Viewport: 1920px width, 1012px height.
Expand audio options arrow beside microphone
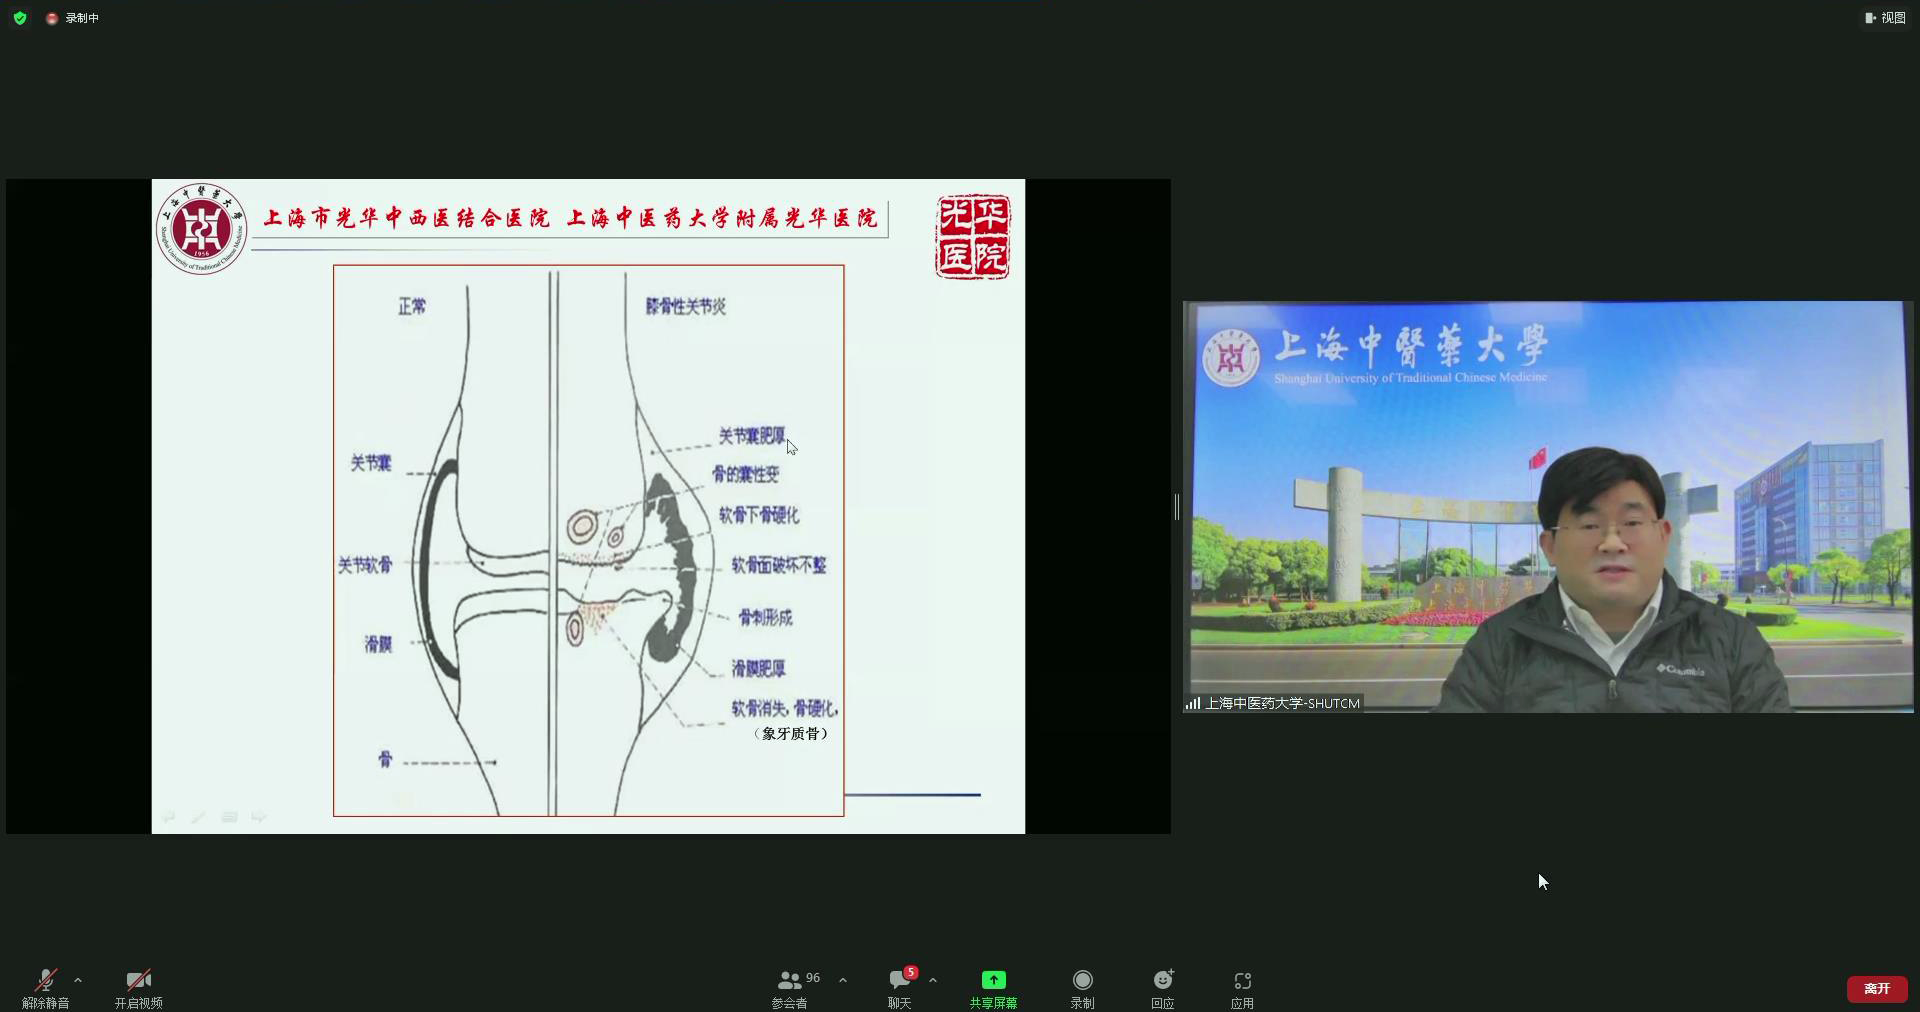pyautogui.click(x=78, y=980)
